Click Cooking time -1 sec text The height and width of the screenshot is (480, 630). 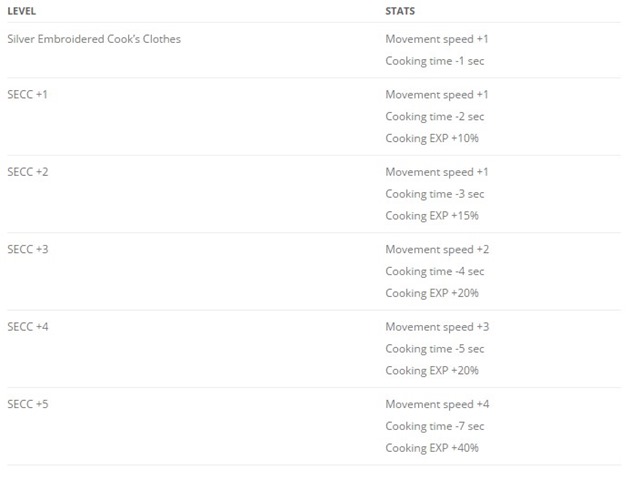click(435, 61)
